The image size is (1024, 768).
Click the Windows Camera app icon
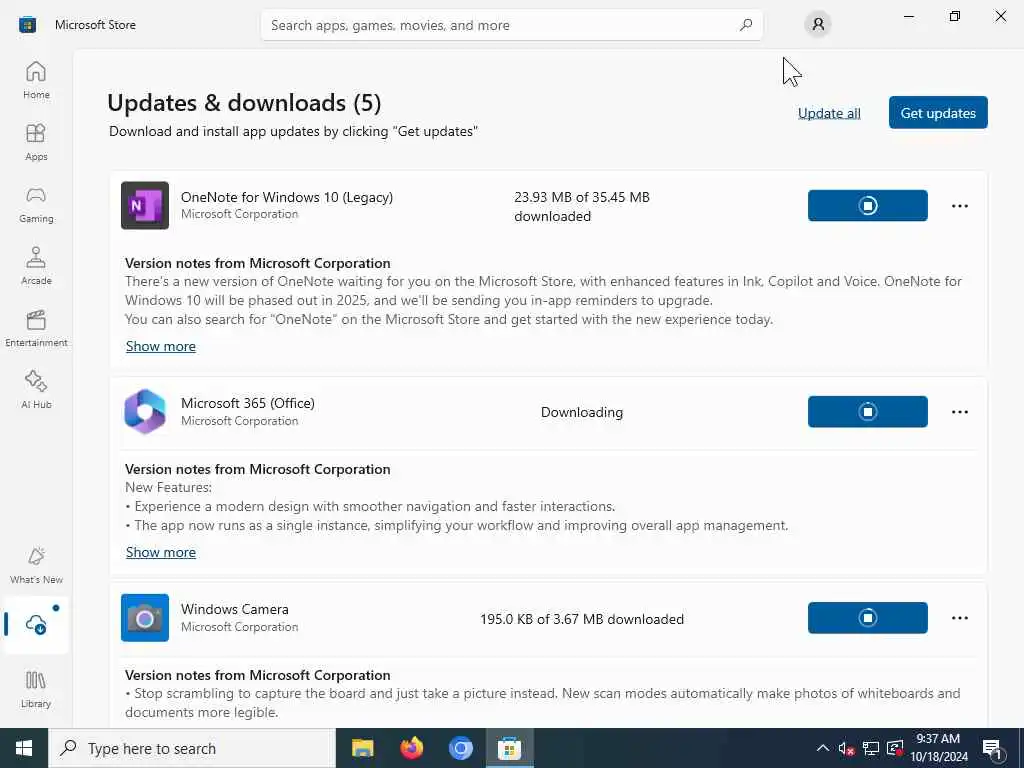145,618
